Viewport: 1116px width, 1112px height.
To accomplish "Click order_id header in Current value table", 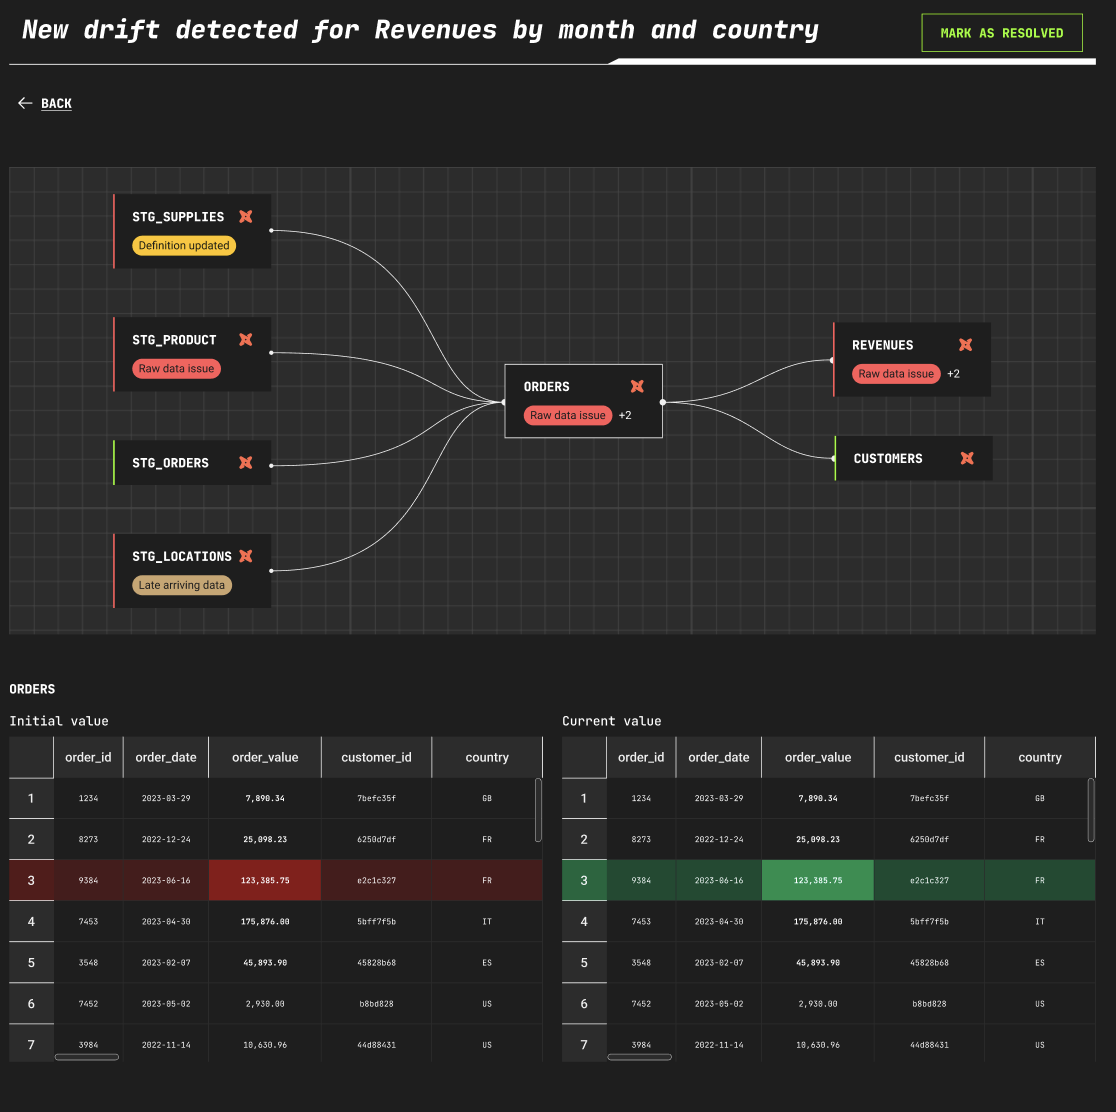I will coord(641,757).
